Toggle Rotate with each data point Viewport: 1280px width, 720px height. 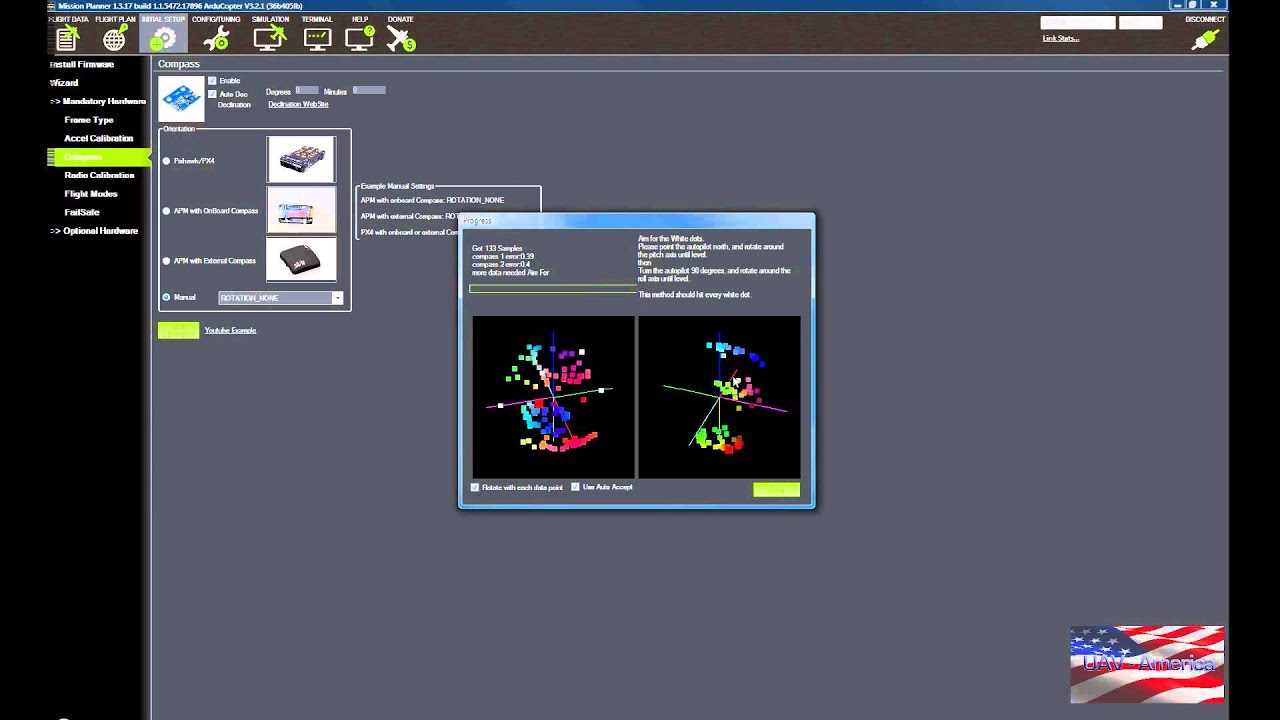475,487
